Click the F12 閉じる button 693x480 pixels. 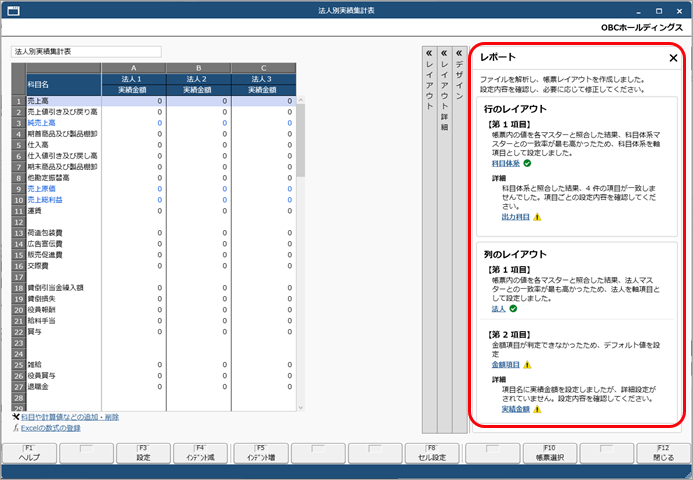[x=663, y=453]
